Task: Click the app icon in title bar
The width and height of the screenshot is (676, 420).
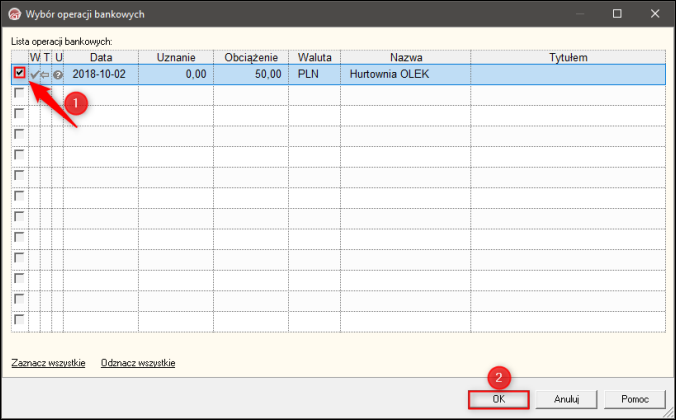Action: pyautogui.click(x=15, y=14)
